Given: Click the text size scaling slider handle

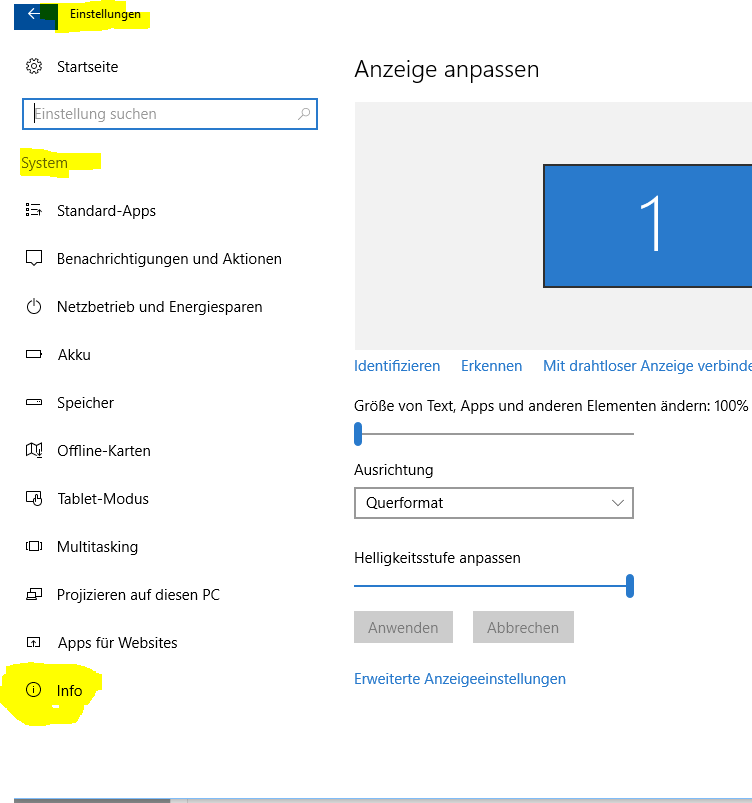Looking at the screenshot, I should coord(358,434).
